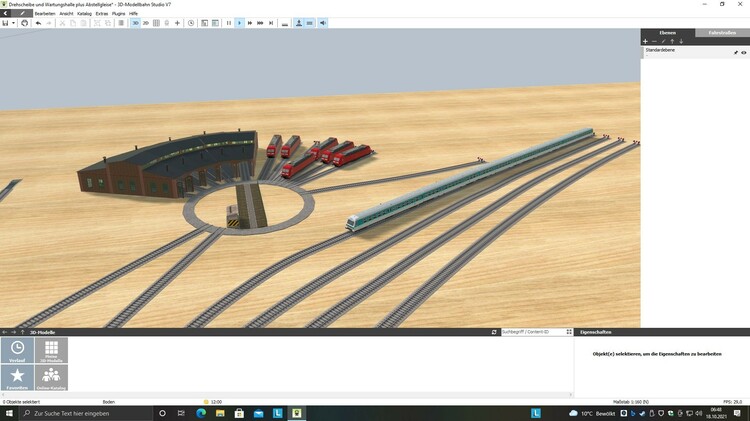750x421 pixels.
Task: Open the Online-Katalog tile
Action: (51, 377)
